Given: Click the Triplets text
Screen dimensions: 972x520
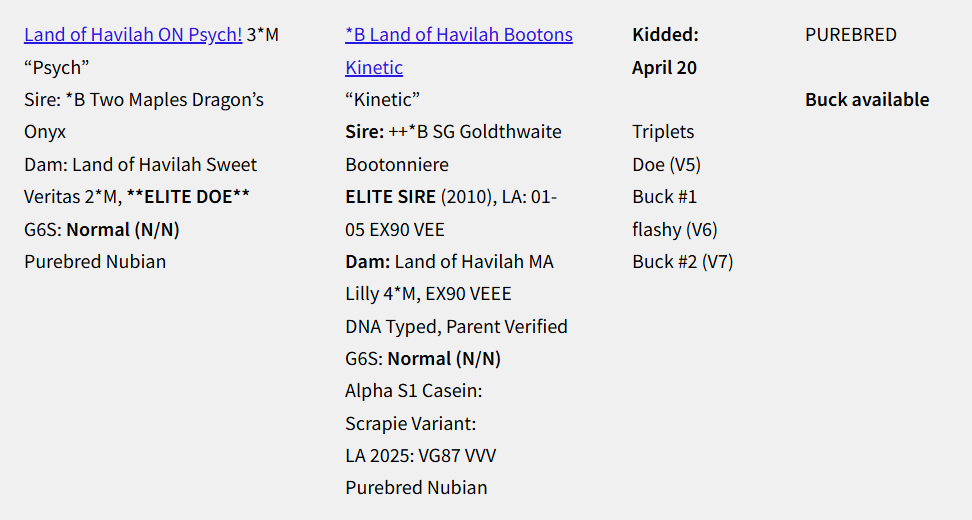Looking at the screenshot, I should tap(662, 131).
